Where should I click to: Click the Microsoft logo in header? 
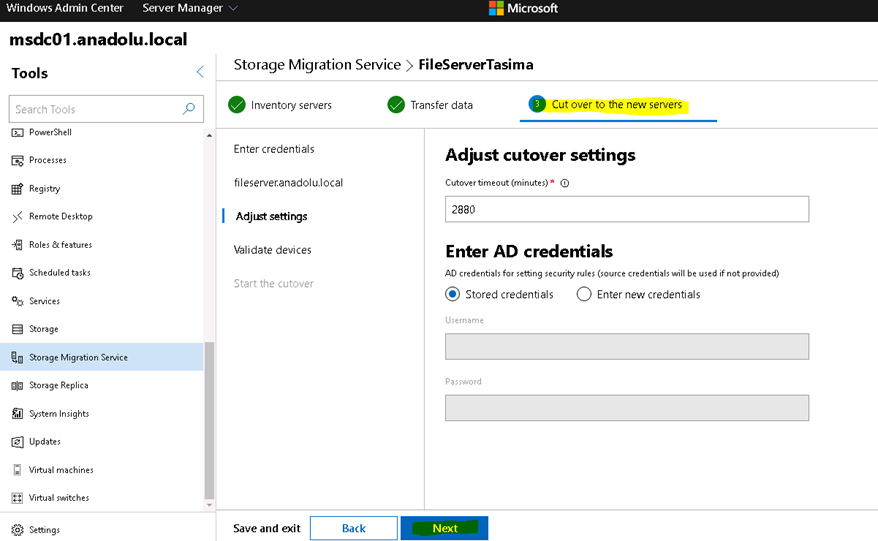tap(496, 8)
